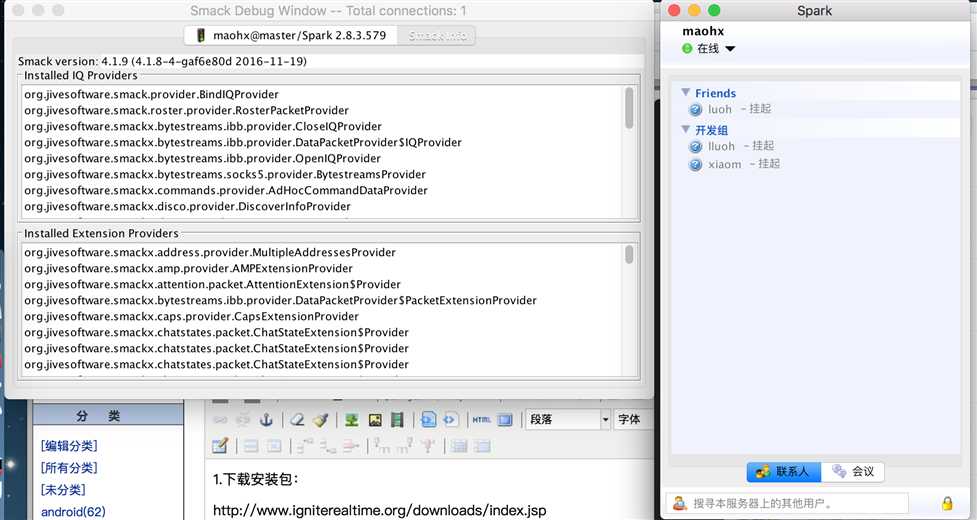Click the angle-brackets code snippet icon

[x=450, y=420]
